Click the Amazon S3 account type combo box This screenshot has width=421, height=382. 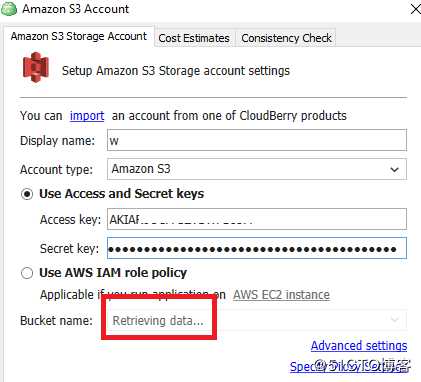pyautogui.click(x=257, y=169)
